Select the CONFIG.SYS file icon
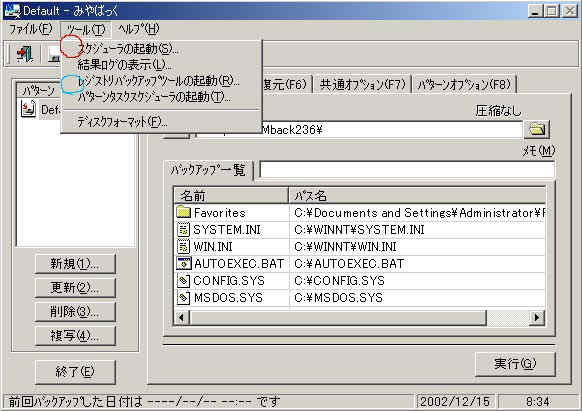The height and width of the screenshot is (411, 582). [x=183, y=280]
